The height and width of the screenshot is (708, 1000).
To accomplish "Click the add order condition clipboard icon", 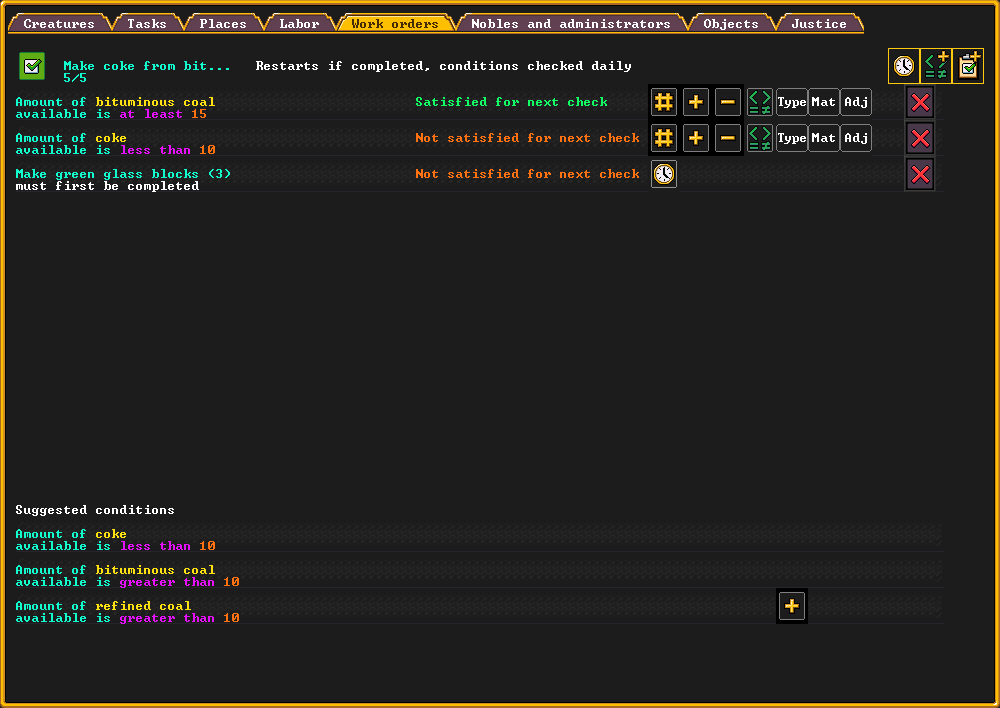I will pyautogui.click(x=968, y=66).
